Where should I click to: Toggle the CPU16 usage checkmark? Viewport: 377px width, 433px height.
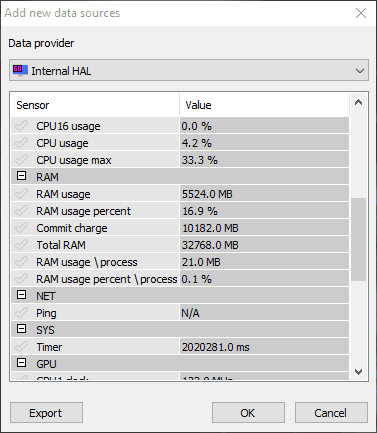pyautogui.click(x=21, y=126)
